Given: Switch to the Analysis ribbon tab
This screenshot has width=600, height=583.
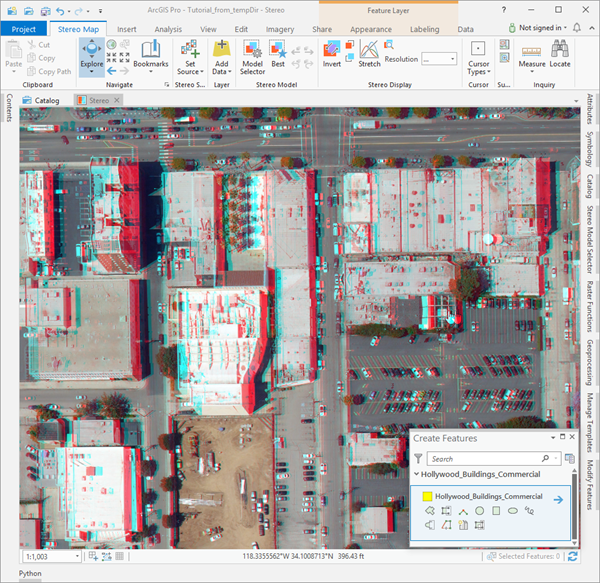Looking at the screenshot, I should point(168,29).
